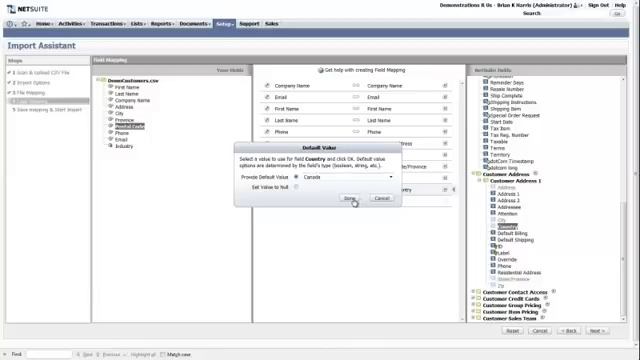Select Set Value to Null radio button

coord(296,187)
